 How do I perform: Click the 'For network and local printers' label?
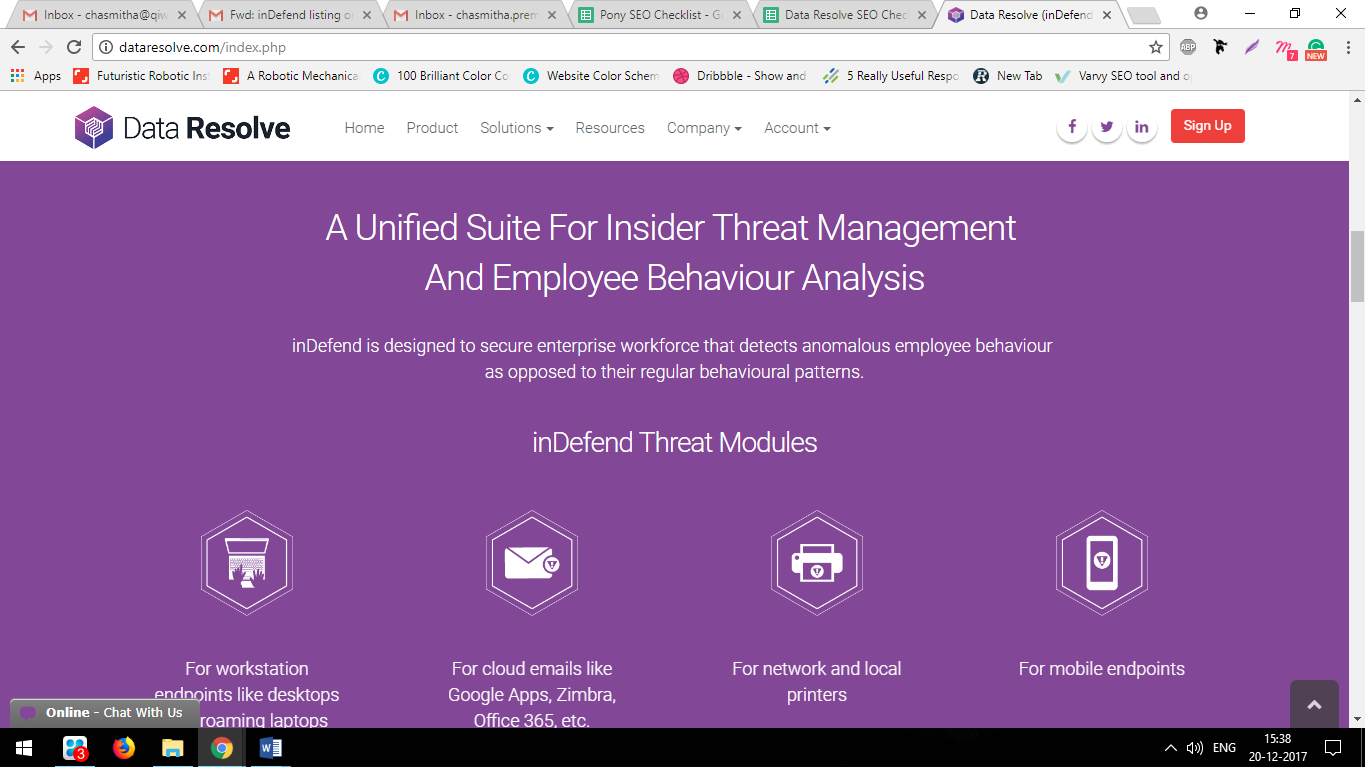817,682
